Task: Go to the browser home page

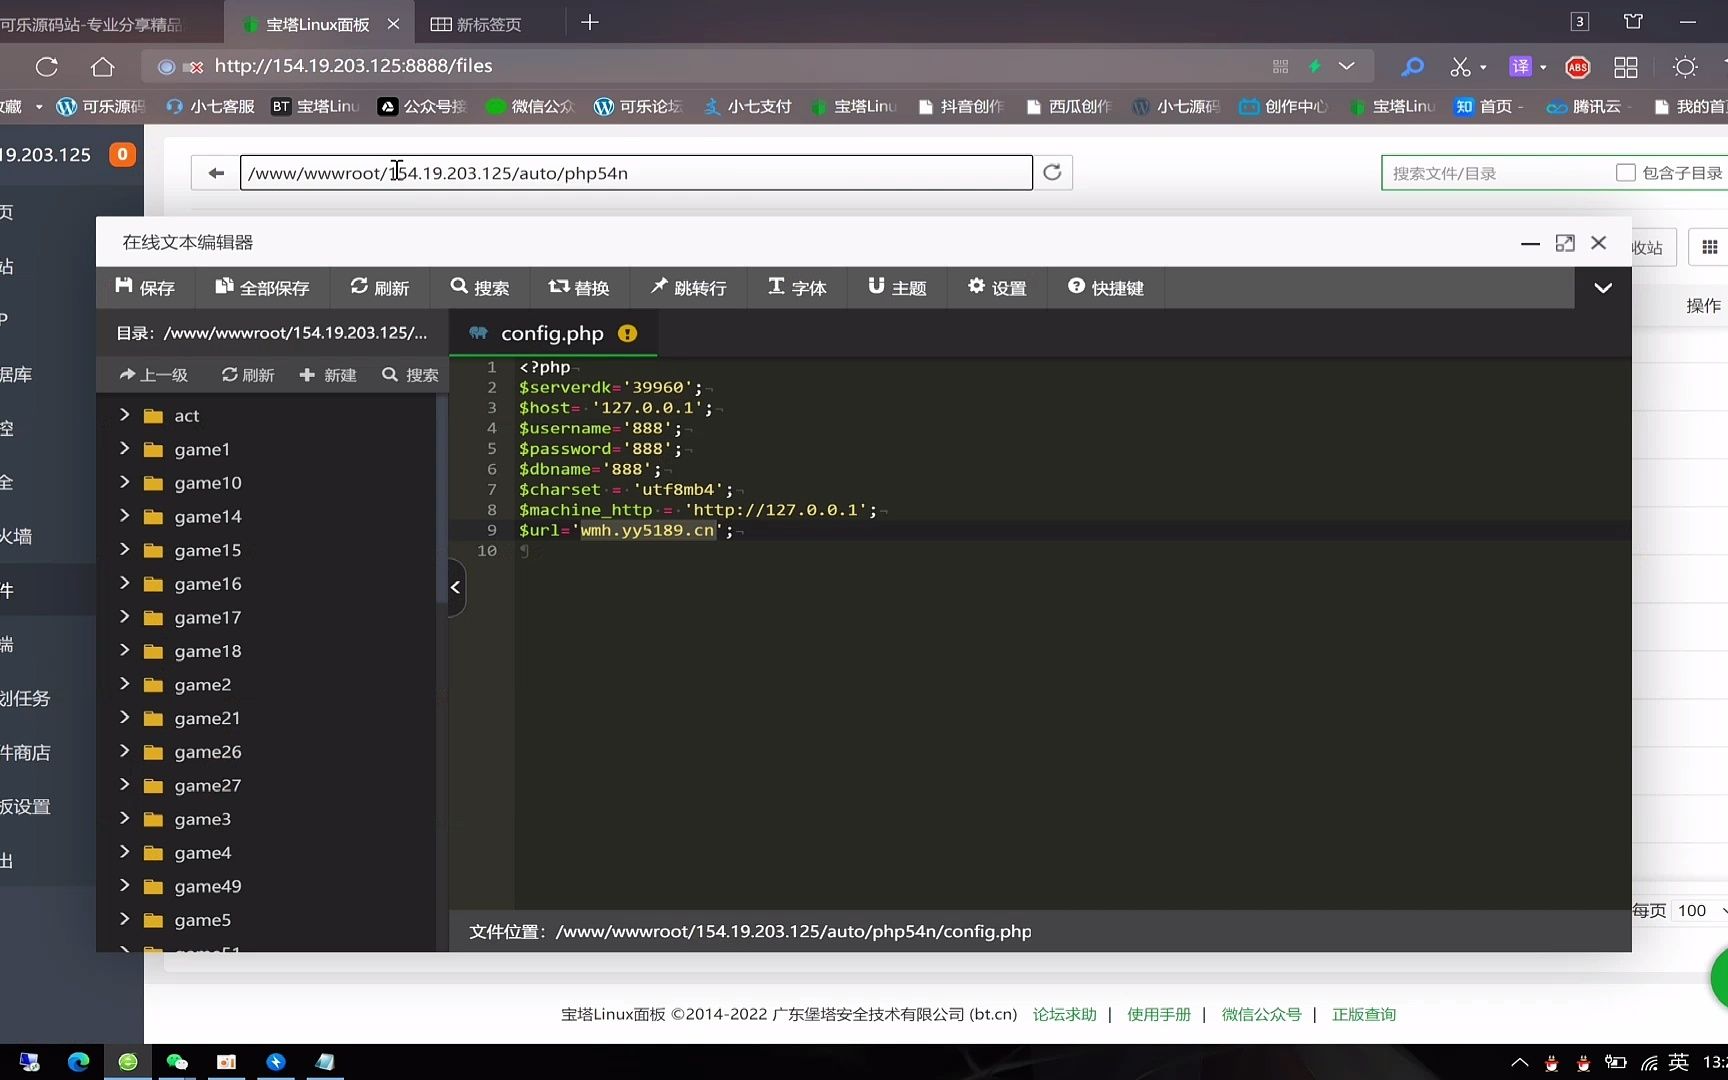Action: tap(102, 67)
